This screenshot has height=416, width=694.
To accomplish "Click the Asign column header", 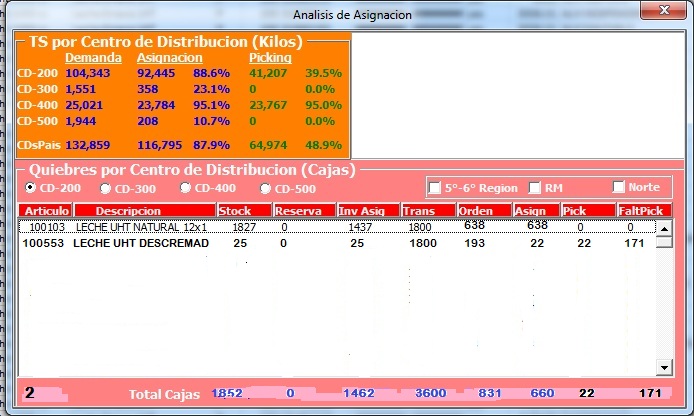I will [x=536, y=211].
